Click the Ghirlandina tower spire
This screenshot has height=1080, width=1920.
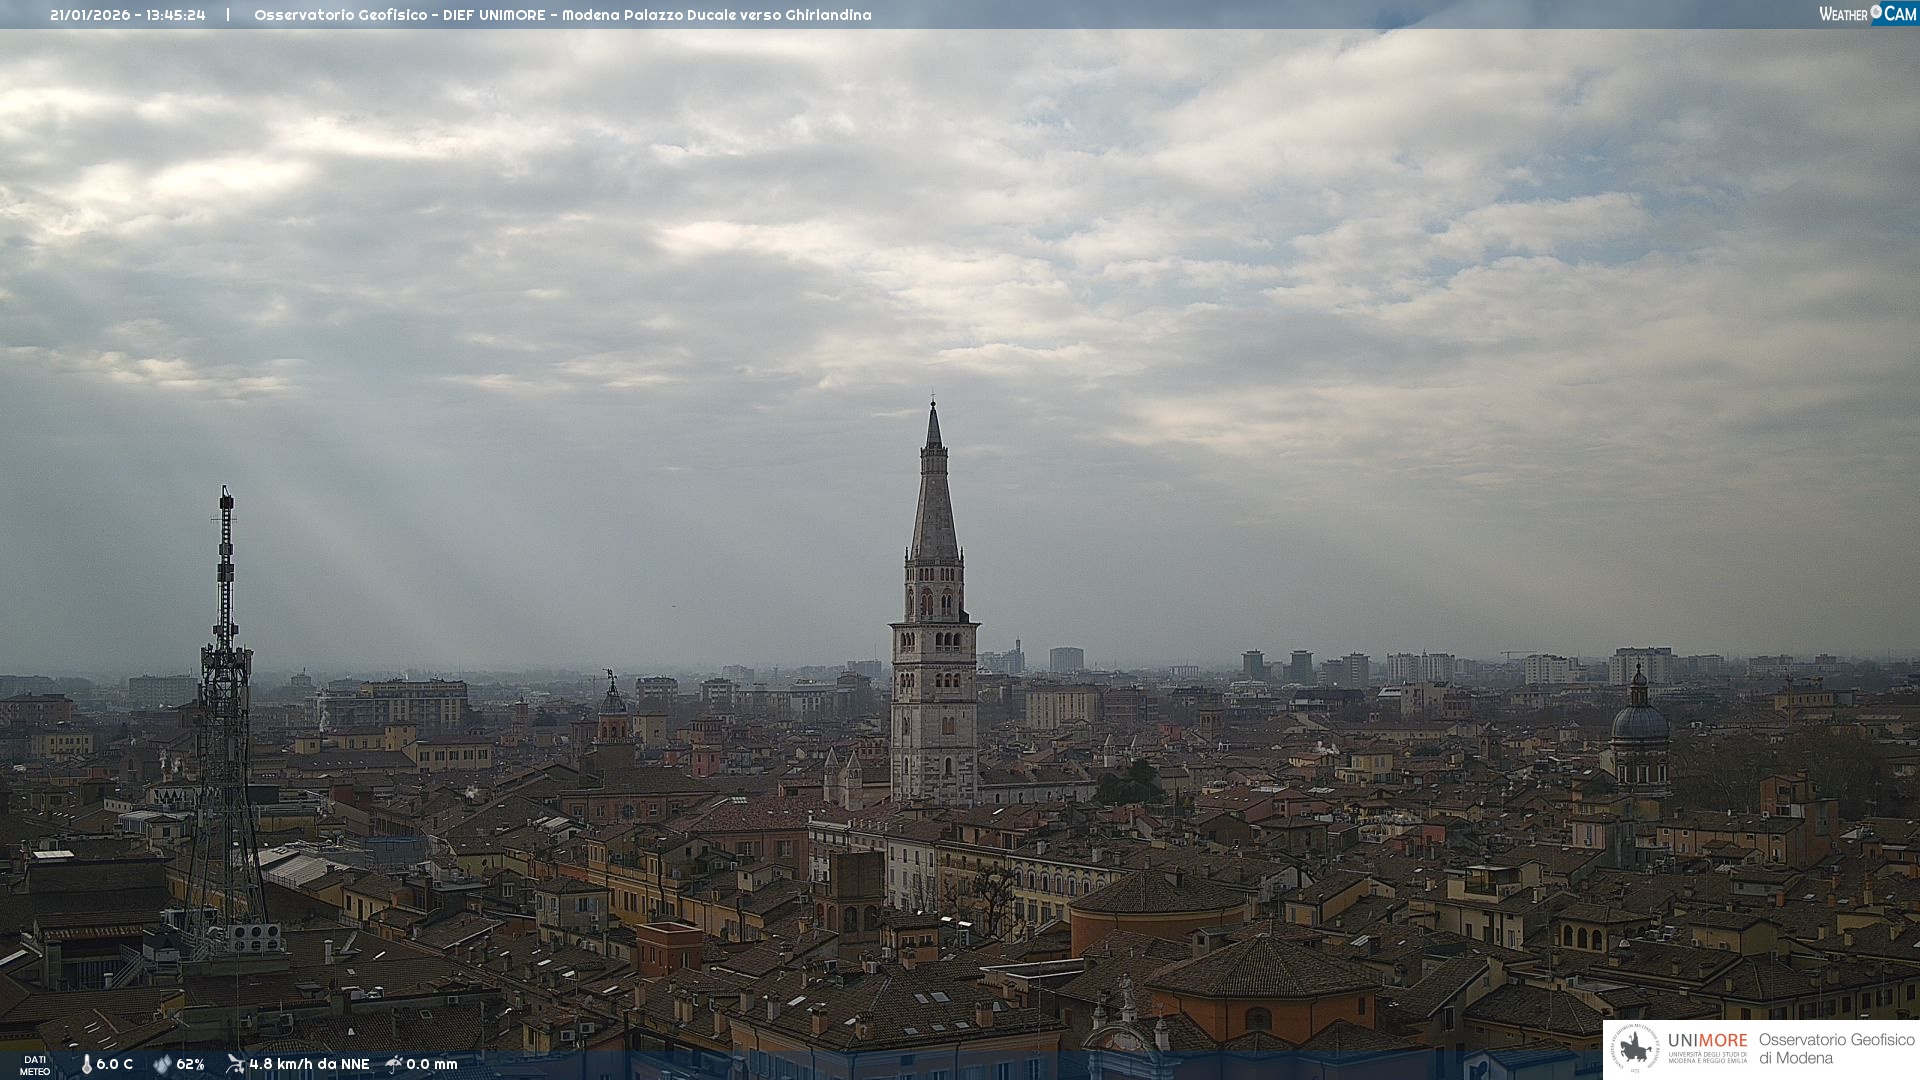coord(934,490)
